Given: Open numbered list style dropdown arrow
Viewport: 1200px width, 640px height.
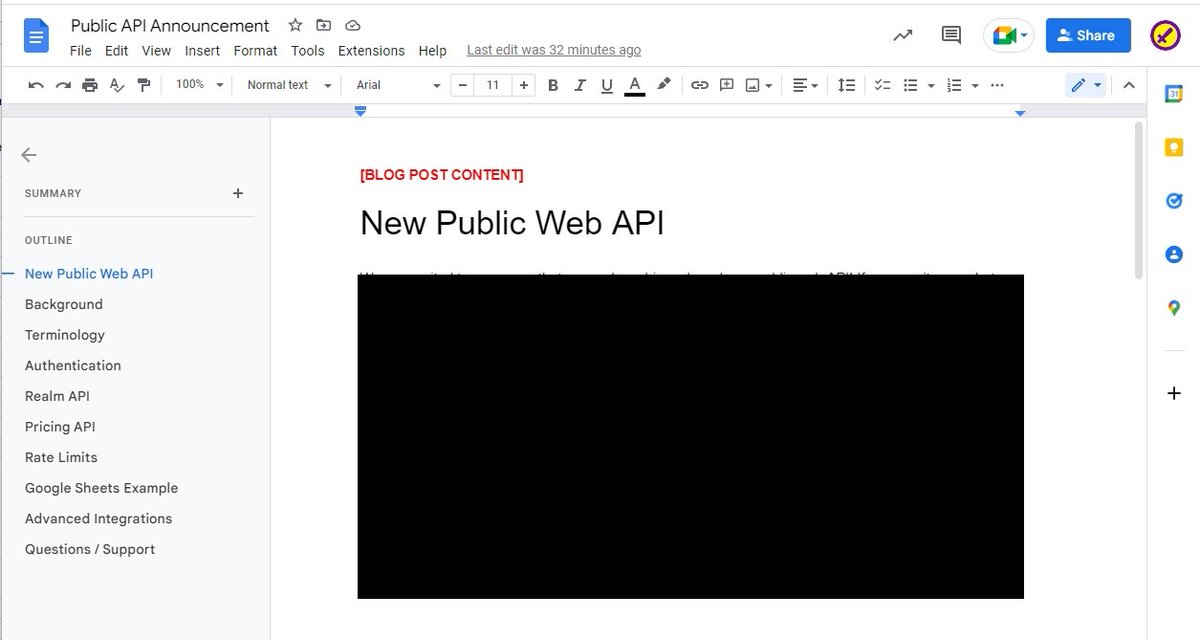Looking at the screenshot, I should pos(975,85).
